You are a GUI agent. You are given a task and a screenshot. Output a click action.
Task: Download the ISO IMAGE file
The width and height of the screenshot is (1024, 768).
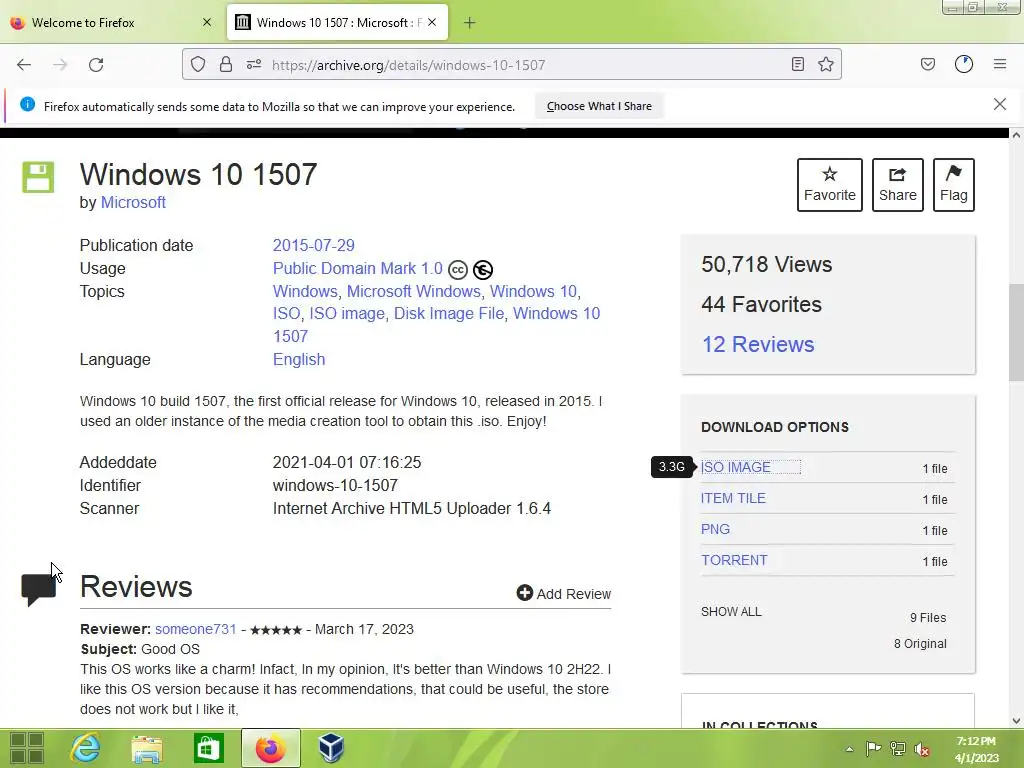click(735, 467)
